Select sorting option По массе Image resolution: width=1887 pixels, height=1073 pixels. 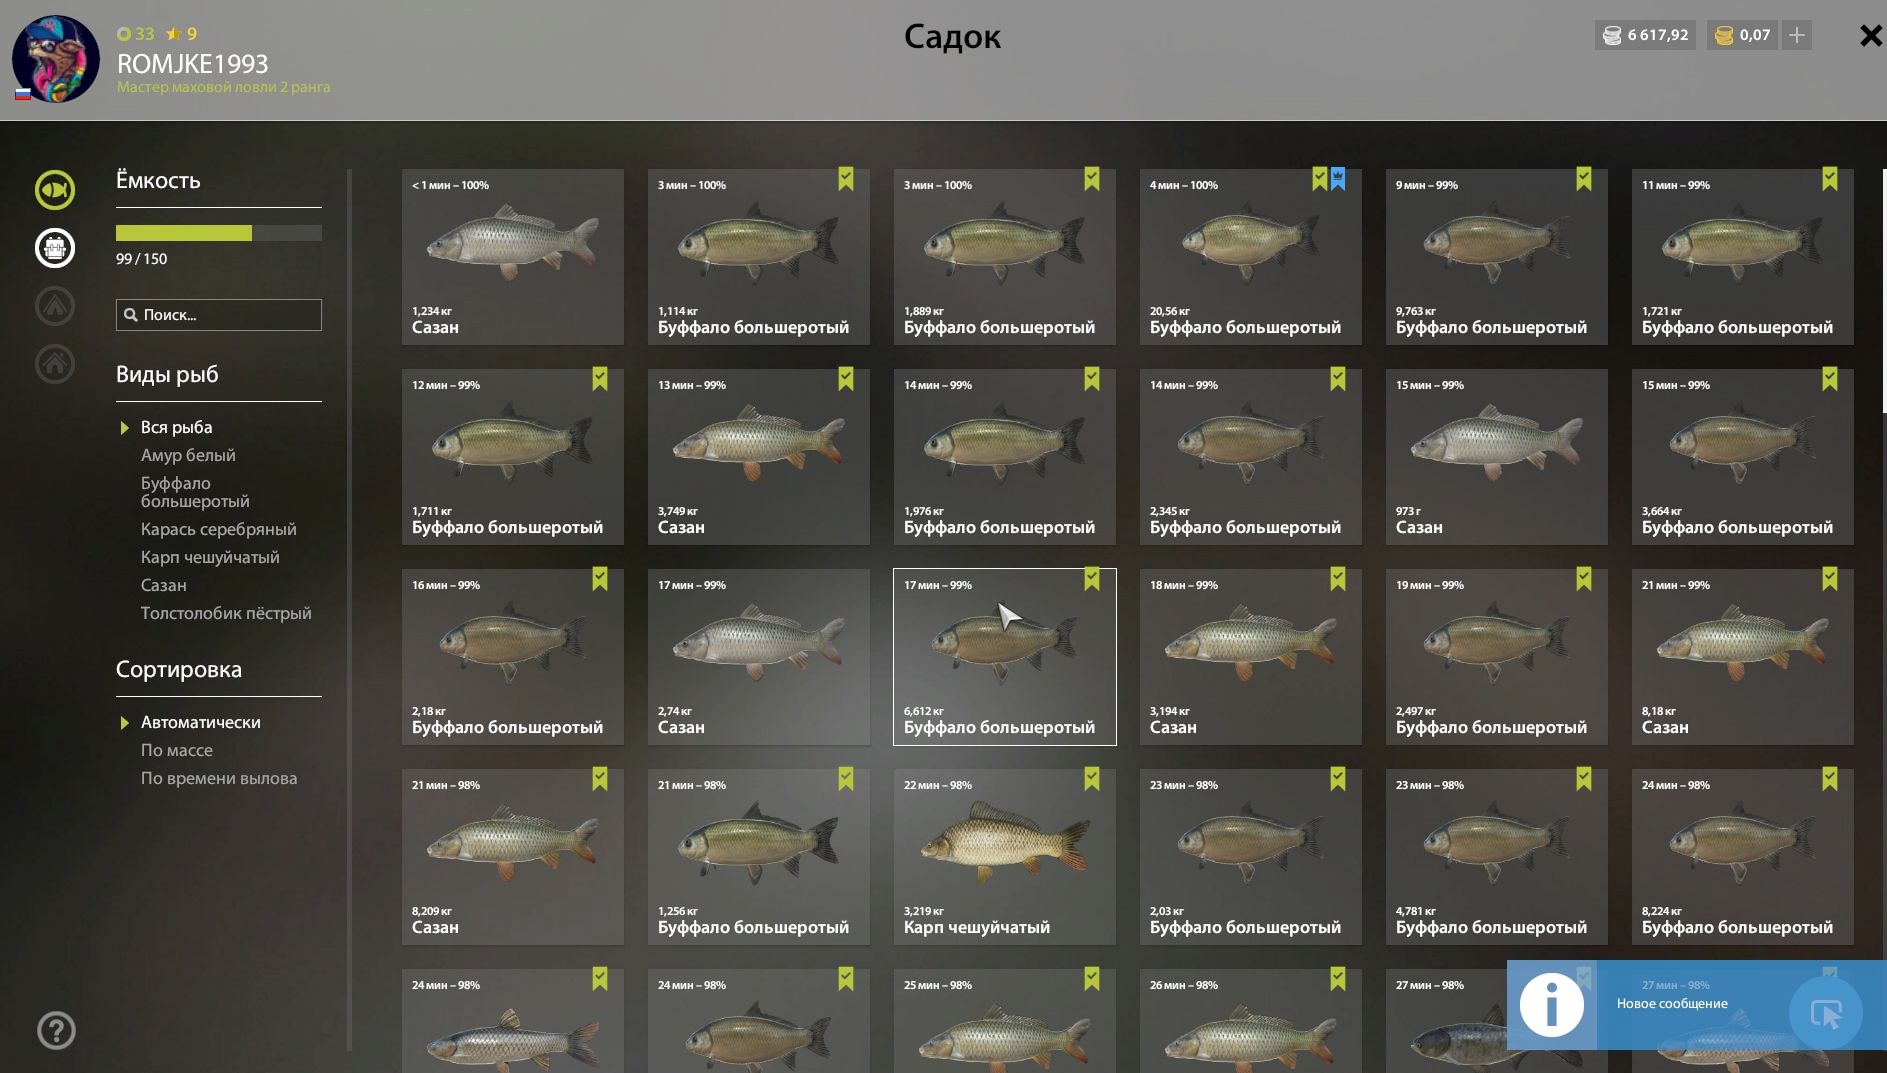pyautogui.click(x=177, y=750)
